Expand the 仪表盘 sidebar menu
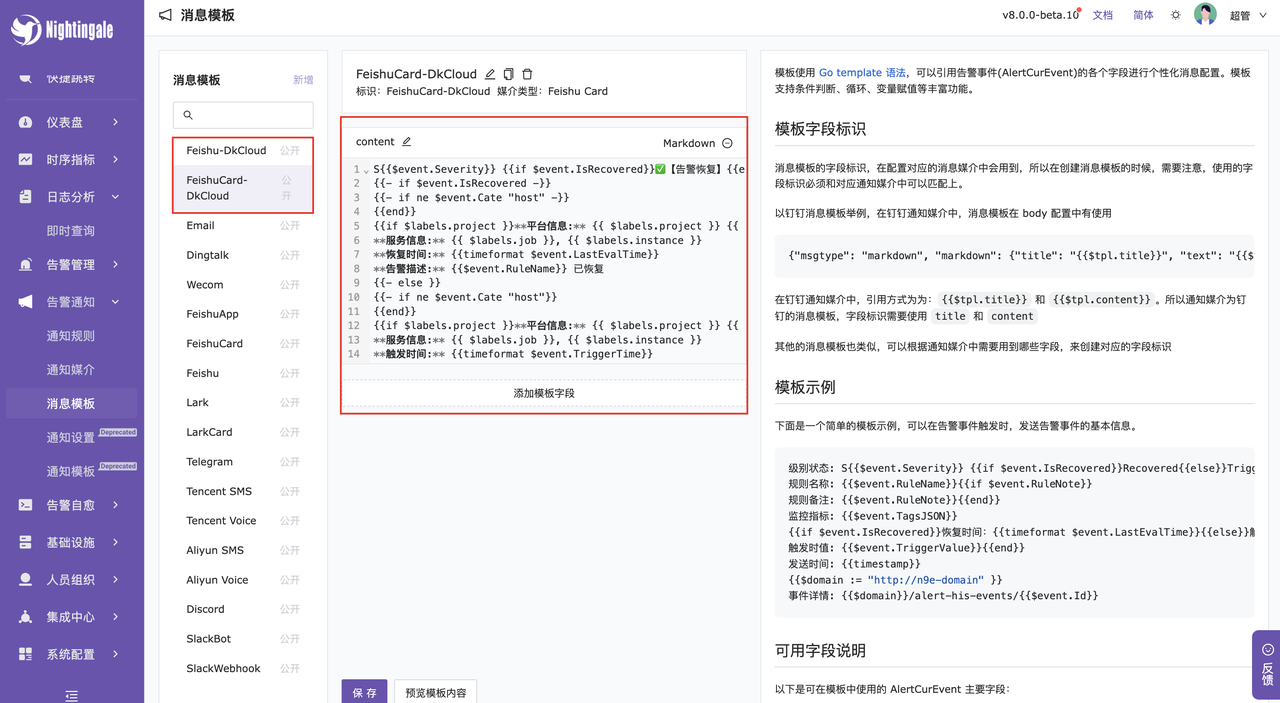The image size is (1280, 703). pyautogui.click(x=72, y=122)
